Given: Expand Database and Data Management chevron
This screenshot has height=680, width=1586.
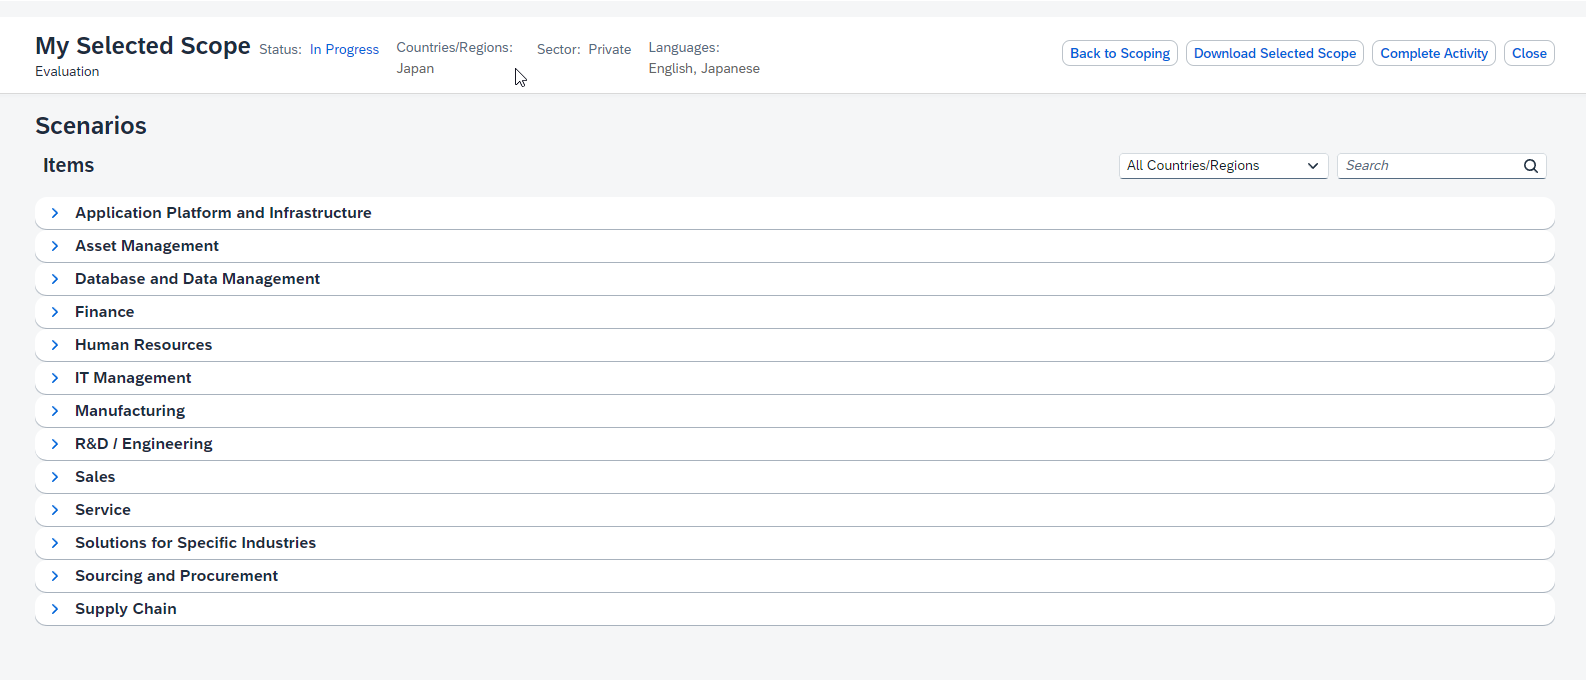Looking at the screenshot, I should click(x=55, y=279).
